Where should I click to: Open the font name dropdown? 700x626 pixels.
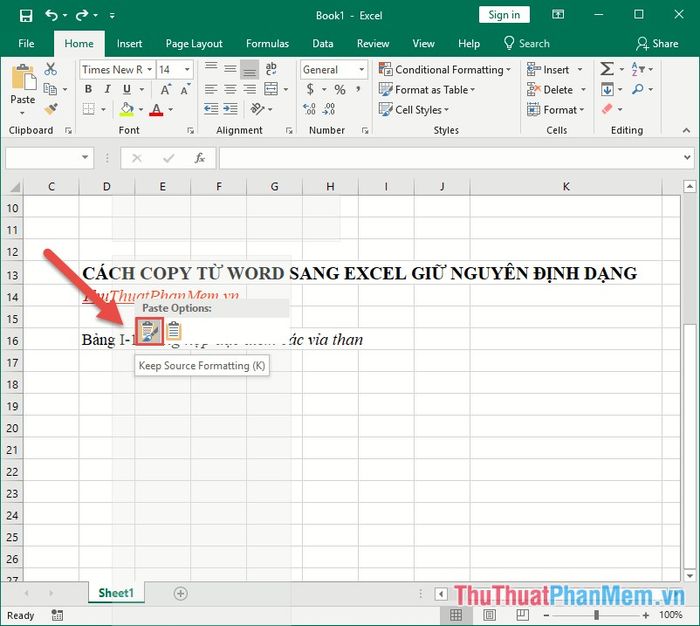click(150, 70)
